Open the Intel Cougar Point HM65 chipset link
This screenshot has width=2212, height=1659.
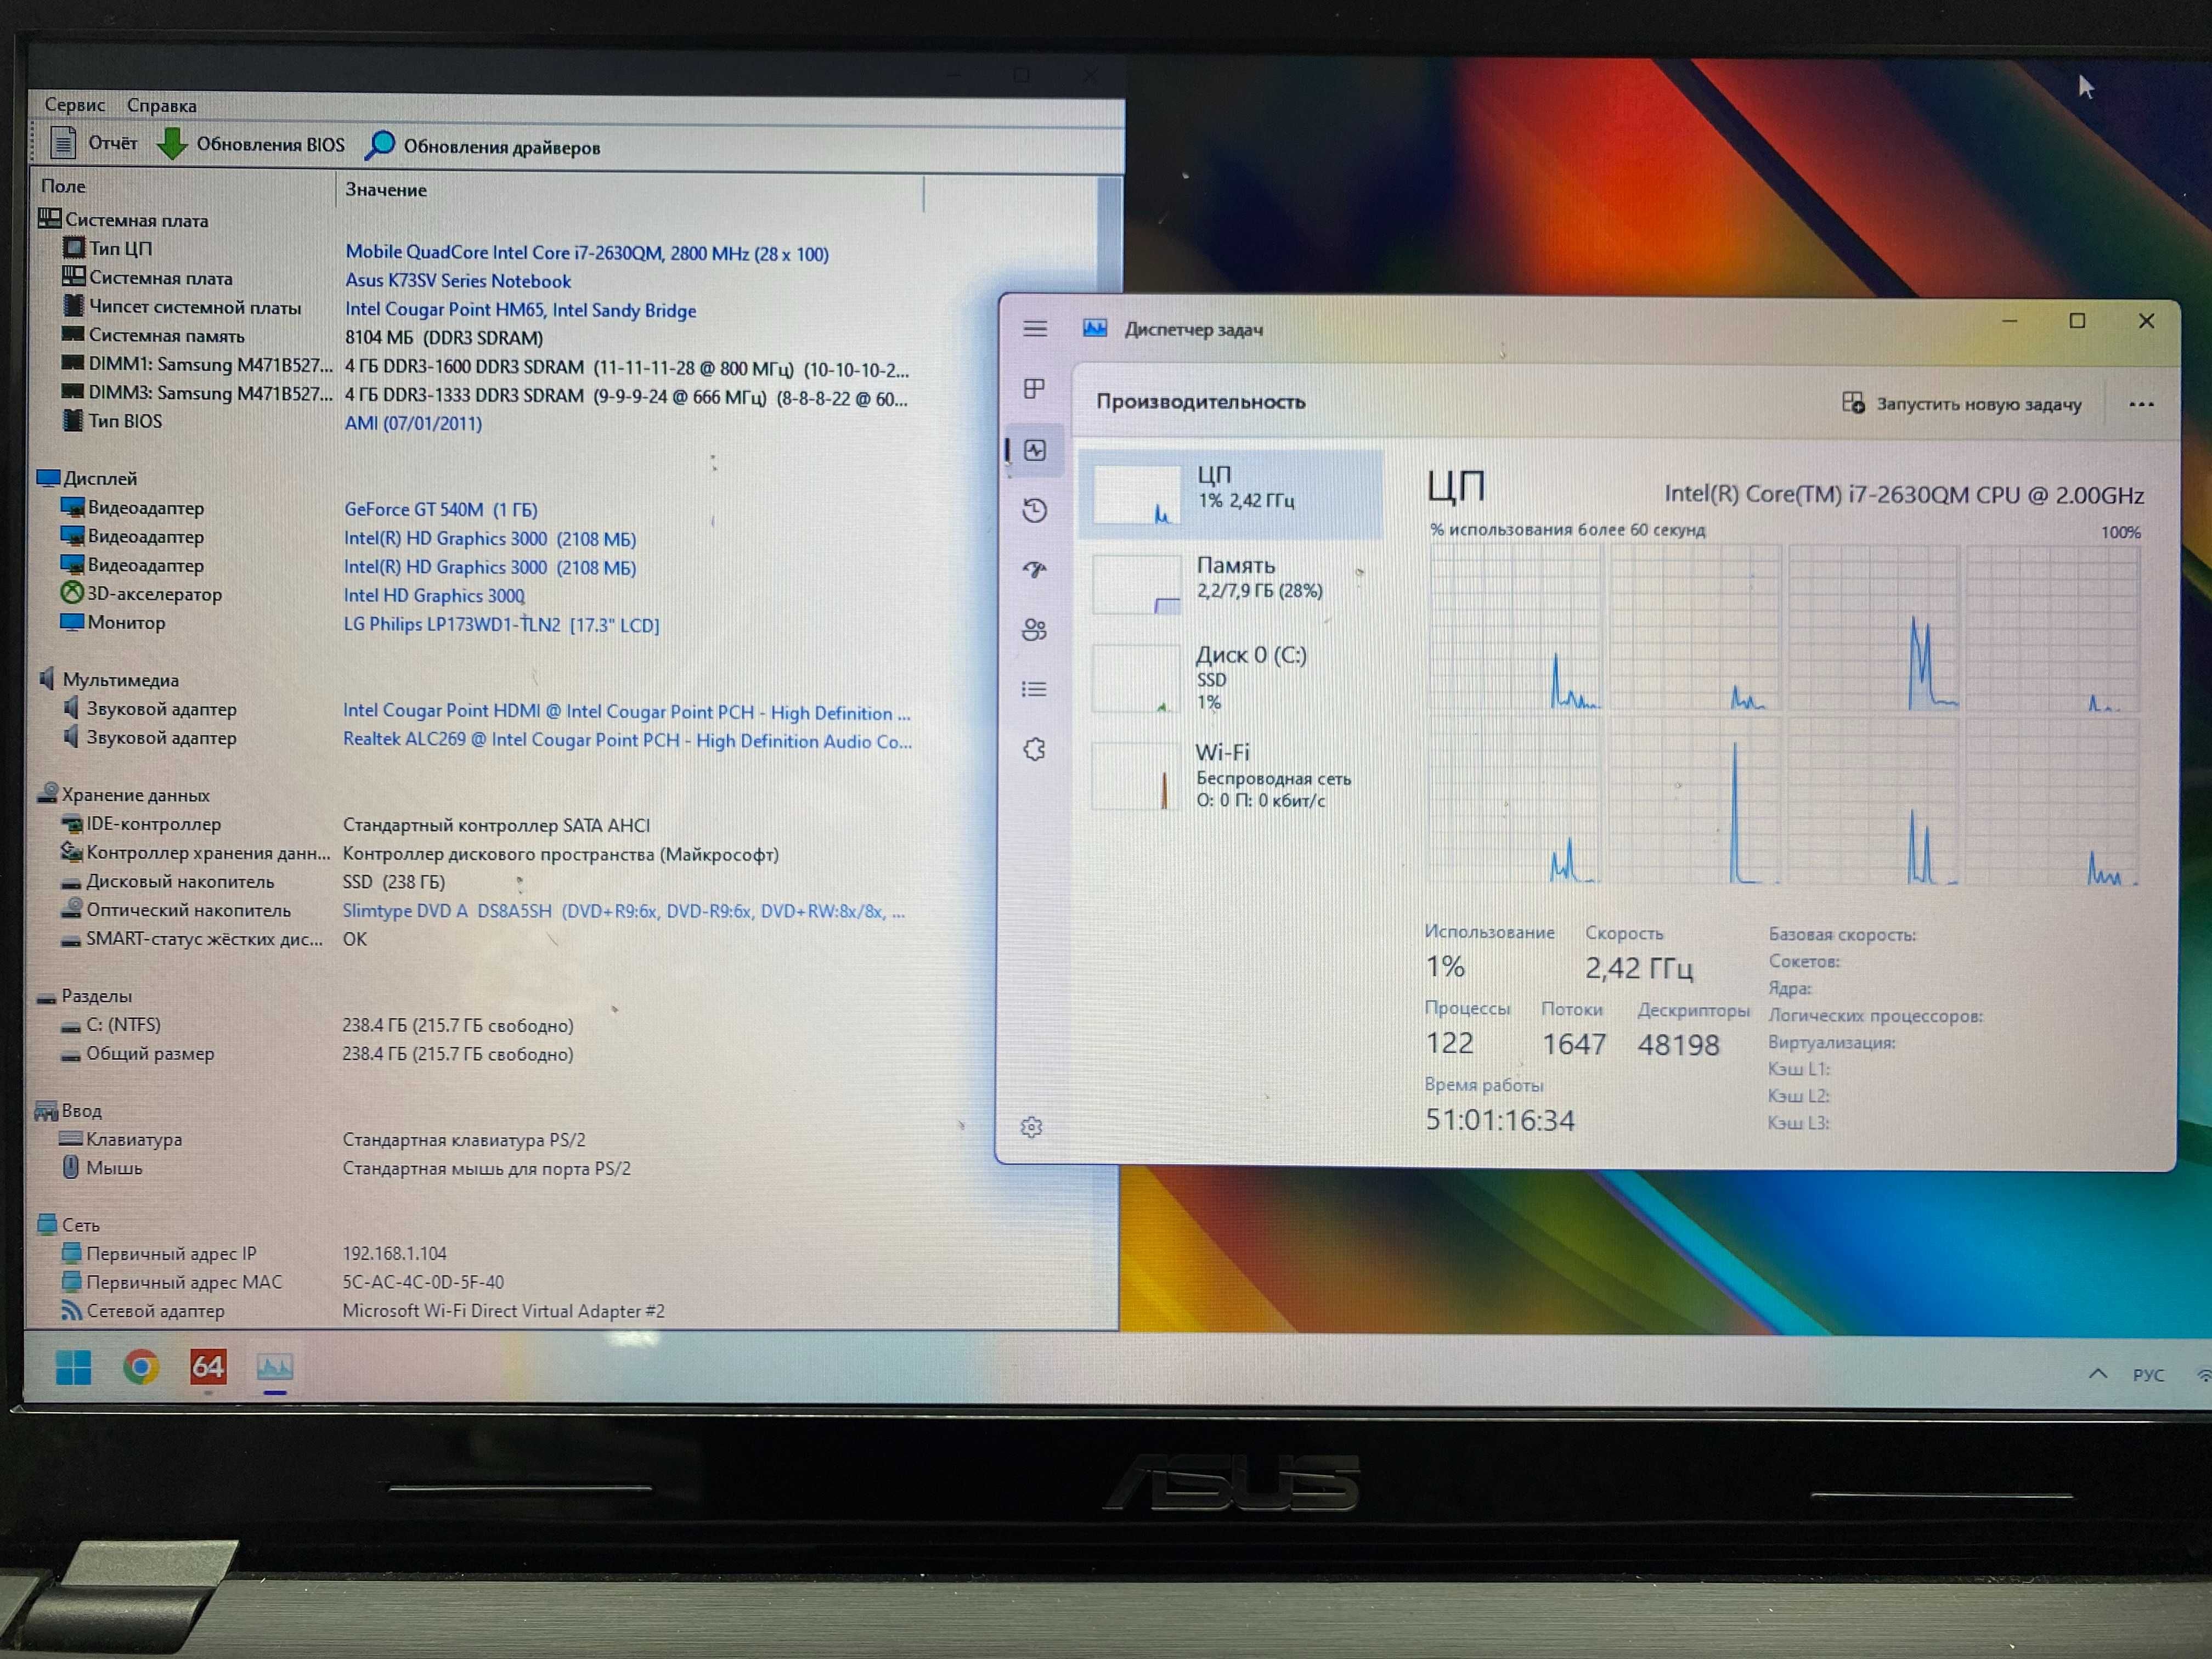(520, 310)
